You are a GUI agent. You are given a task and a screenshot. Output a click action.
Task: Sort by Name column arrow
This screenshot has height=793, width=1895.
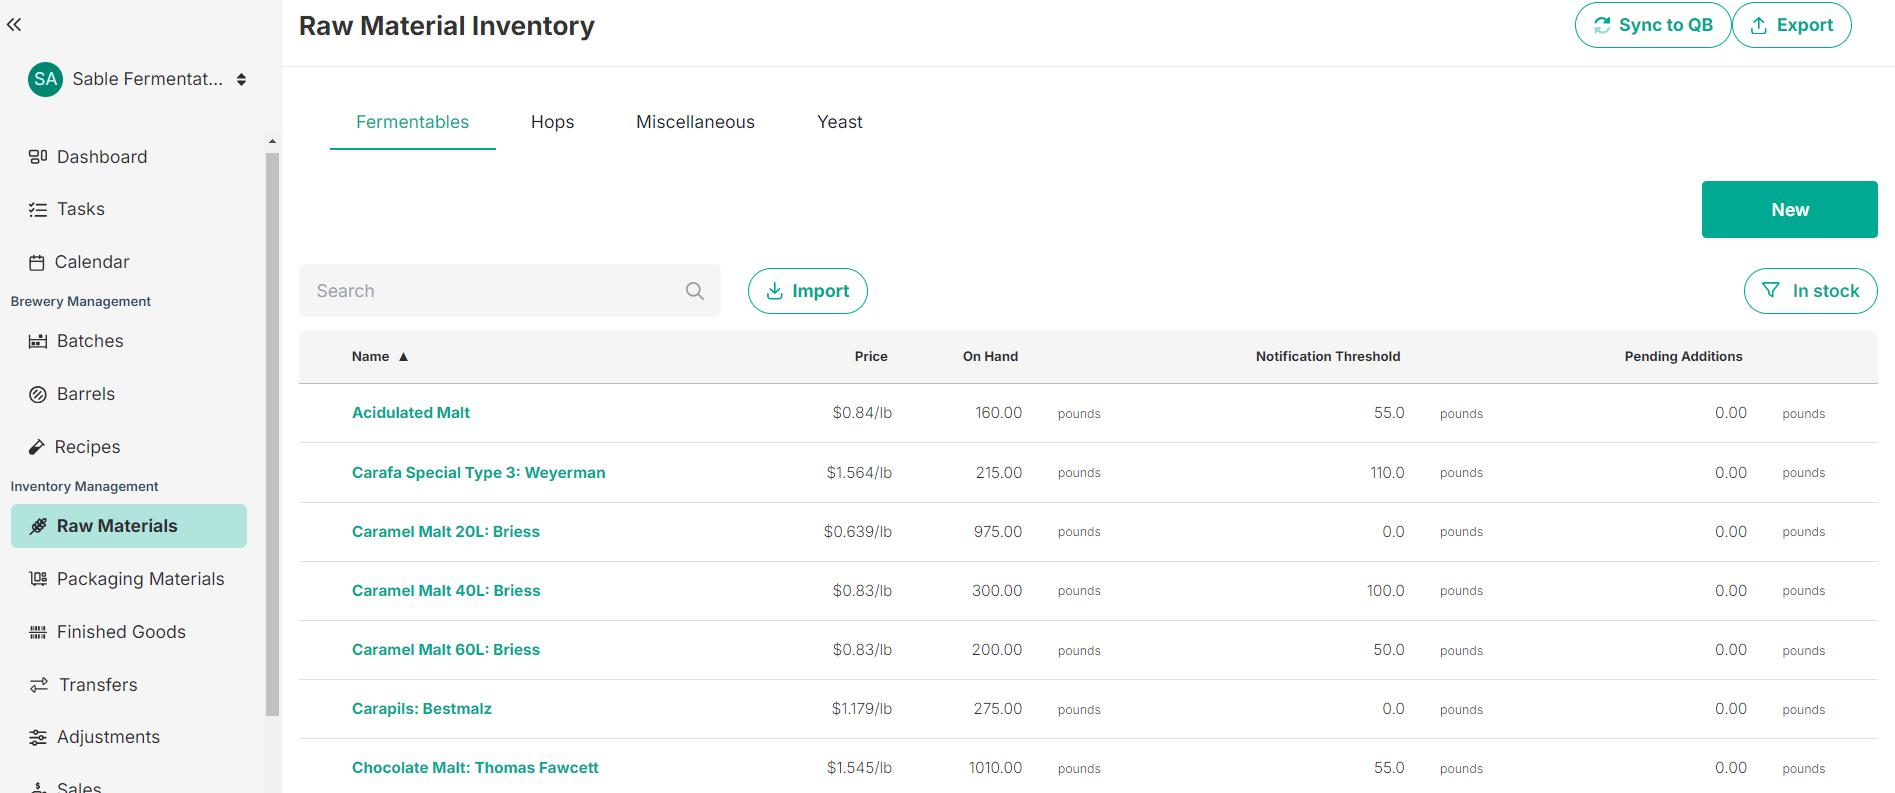(404, 357)
